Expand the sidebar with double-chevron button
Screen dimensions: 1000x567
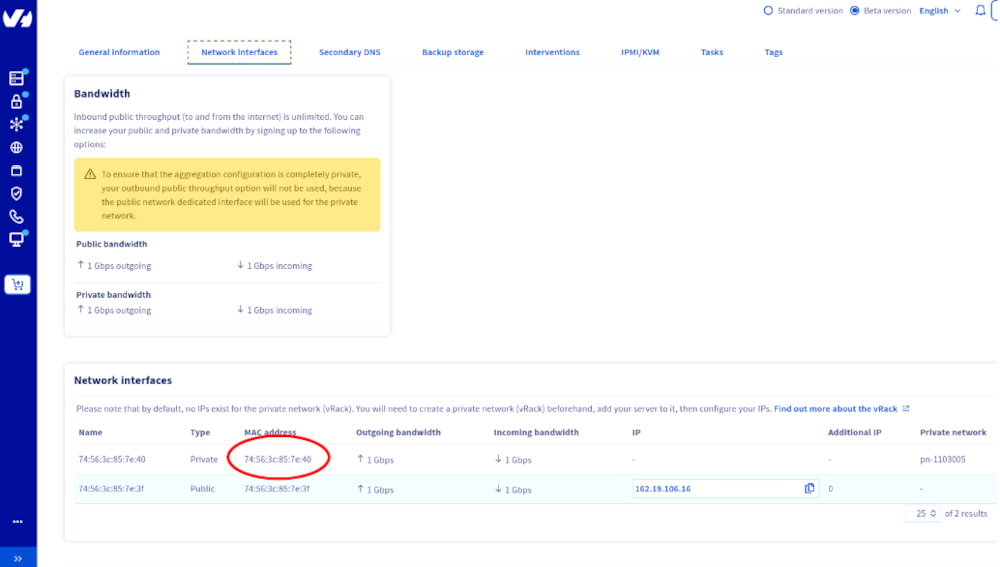[17, 558]
